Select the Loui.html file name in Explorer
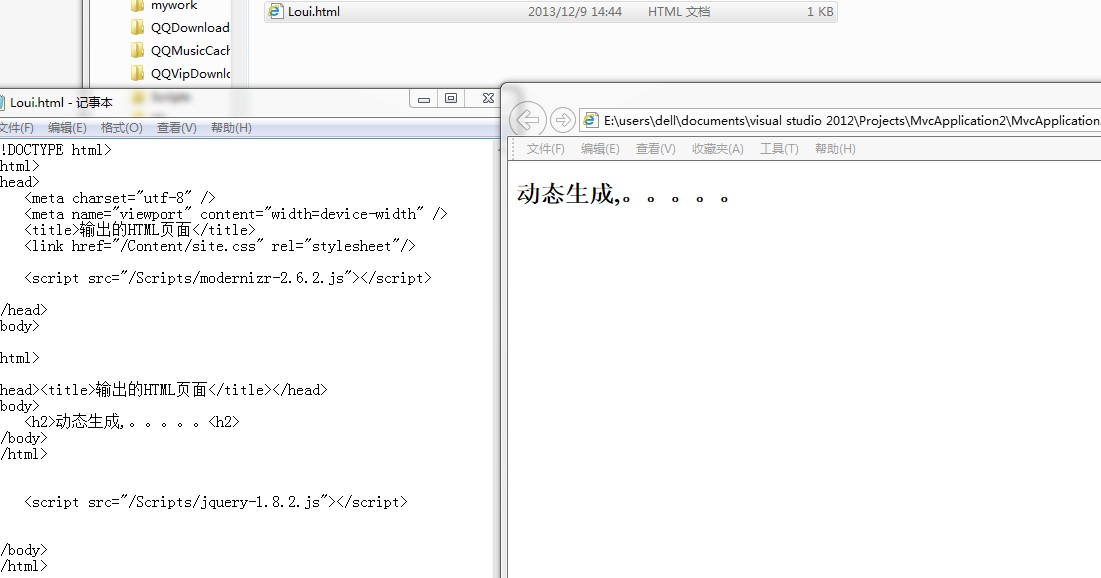 click(x=314, y=11)
